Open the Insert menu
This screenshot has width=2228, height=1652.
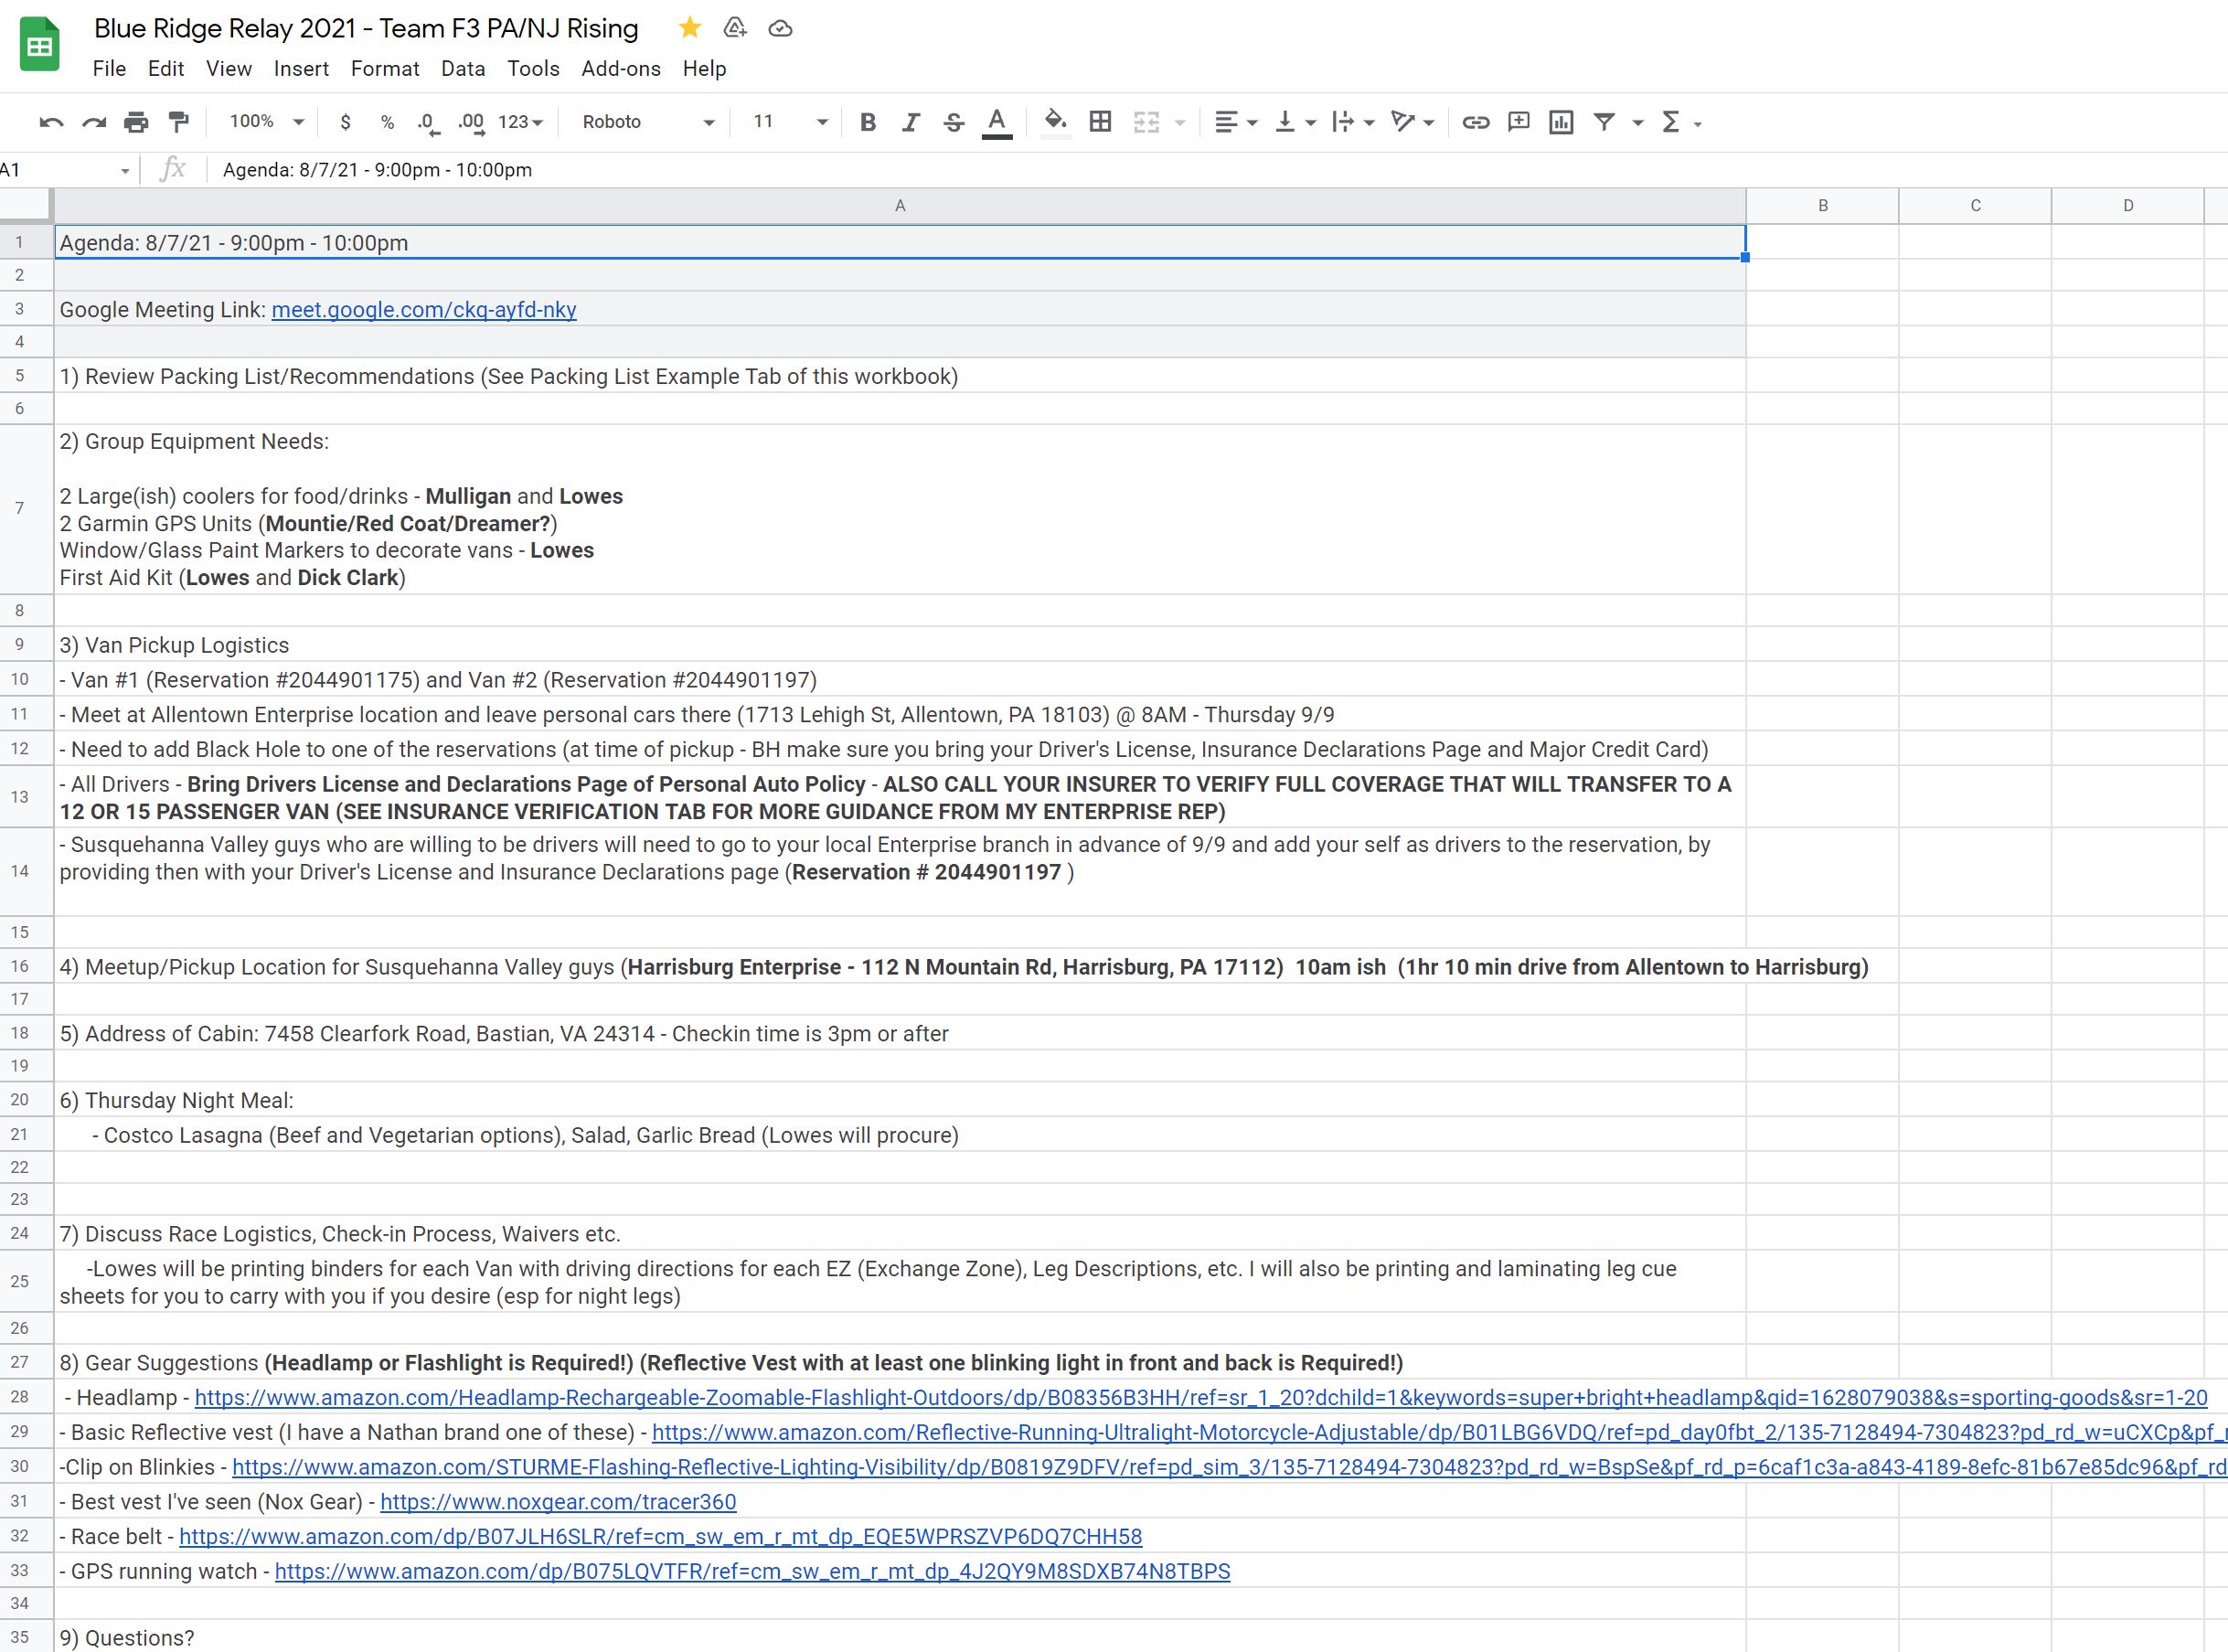pyautogui.click(x=301, y=69)
